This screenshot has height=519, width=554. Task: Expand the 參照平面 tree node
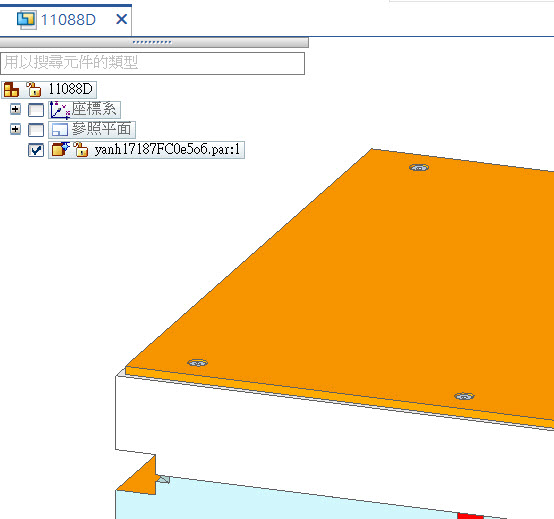[x=15, y=129]
